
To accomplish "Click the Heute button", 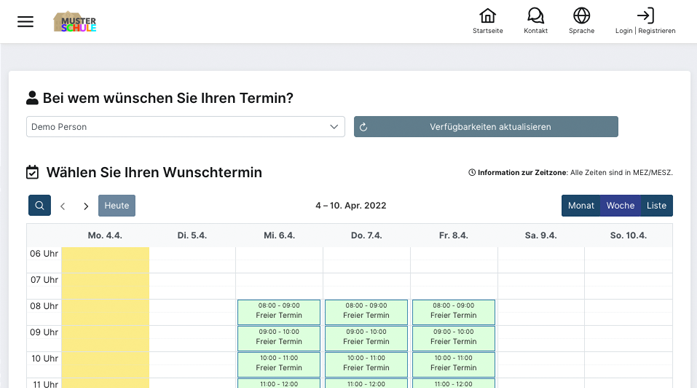I will point(116,205).
